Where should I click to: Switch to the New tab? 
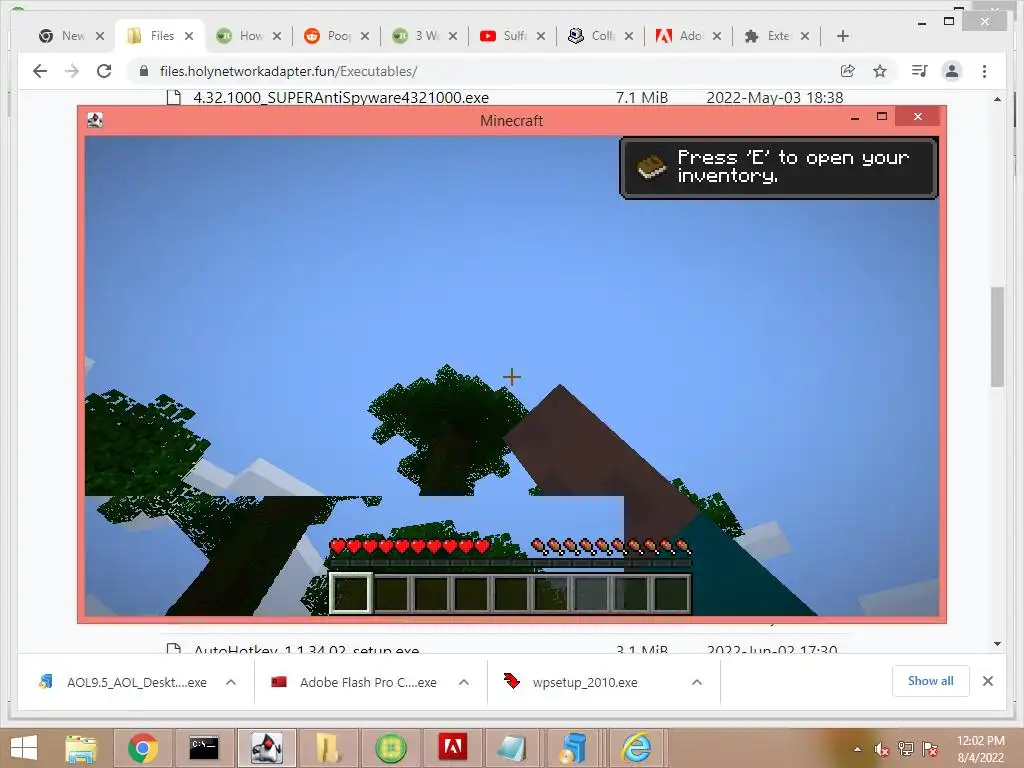pos(72,36)
